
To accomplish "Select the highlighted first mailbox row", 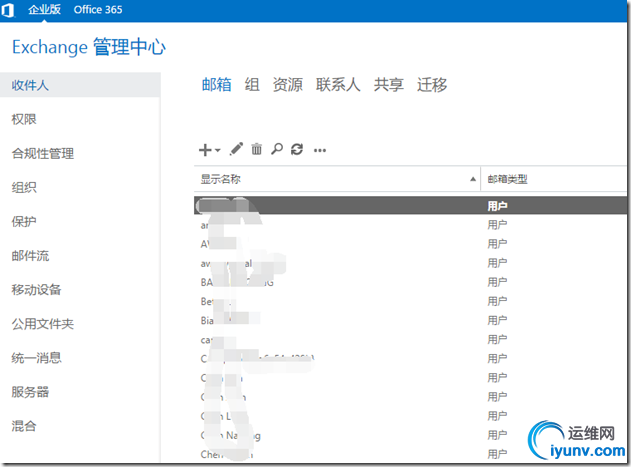I will [x=410, y=206].
